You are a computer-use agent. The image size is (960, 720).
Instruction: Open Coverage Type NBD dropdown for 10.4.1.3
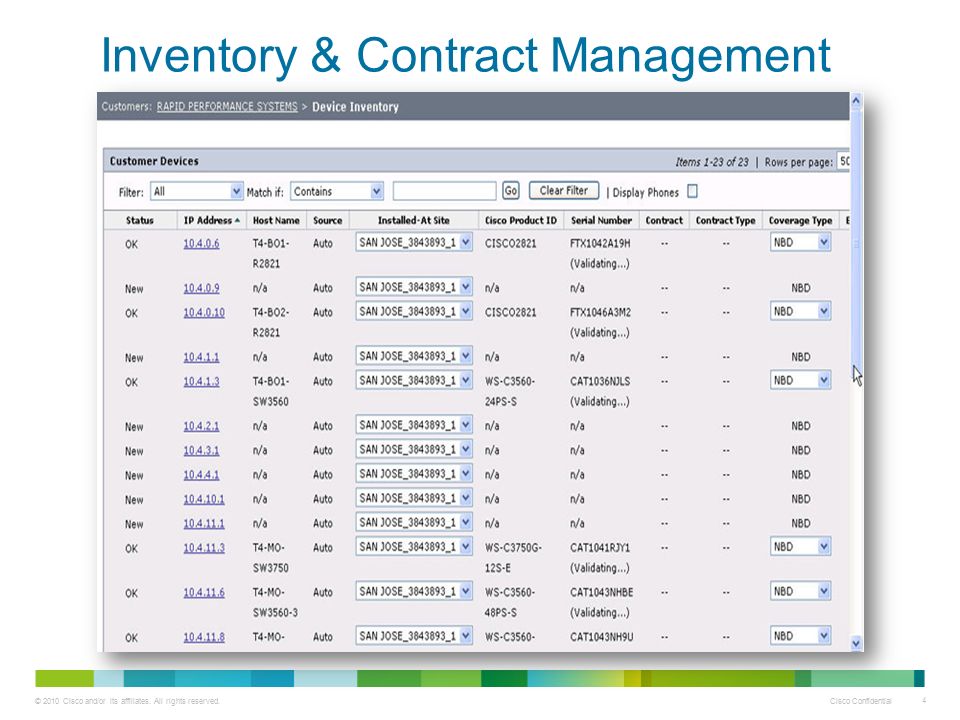[x=800, y=381]
